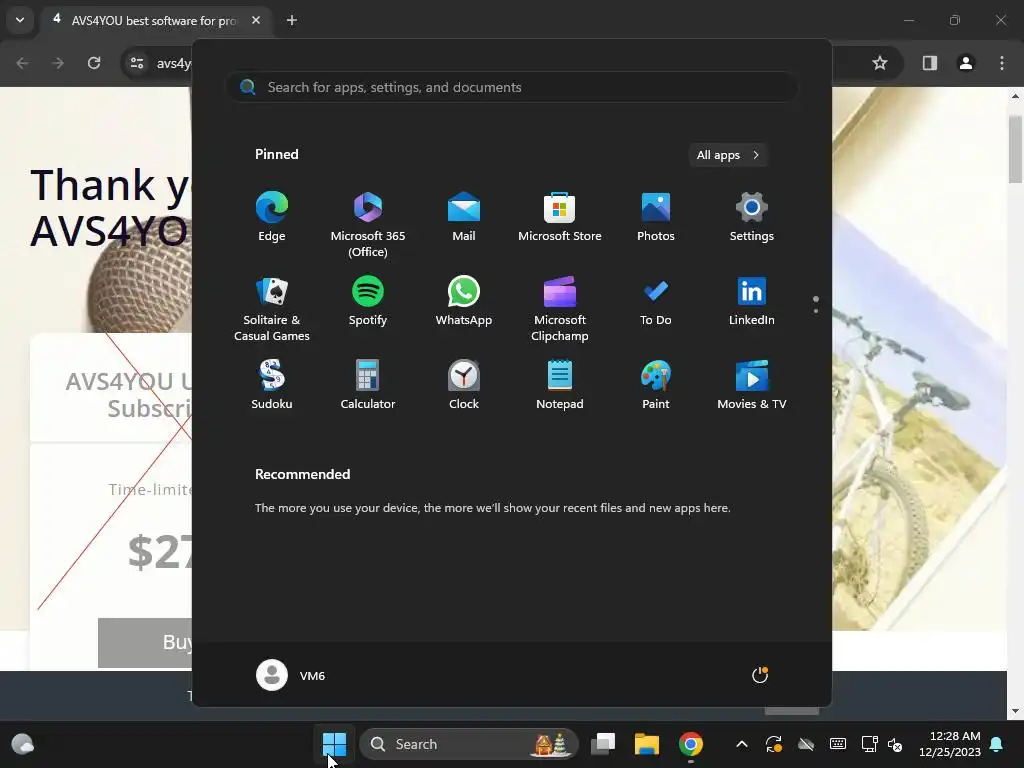1024x768 pixels.
Task: Open the Chrome three-dot menu
Action: (1002, 63)
